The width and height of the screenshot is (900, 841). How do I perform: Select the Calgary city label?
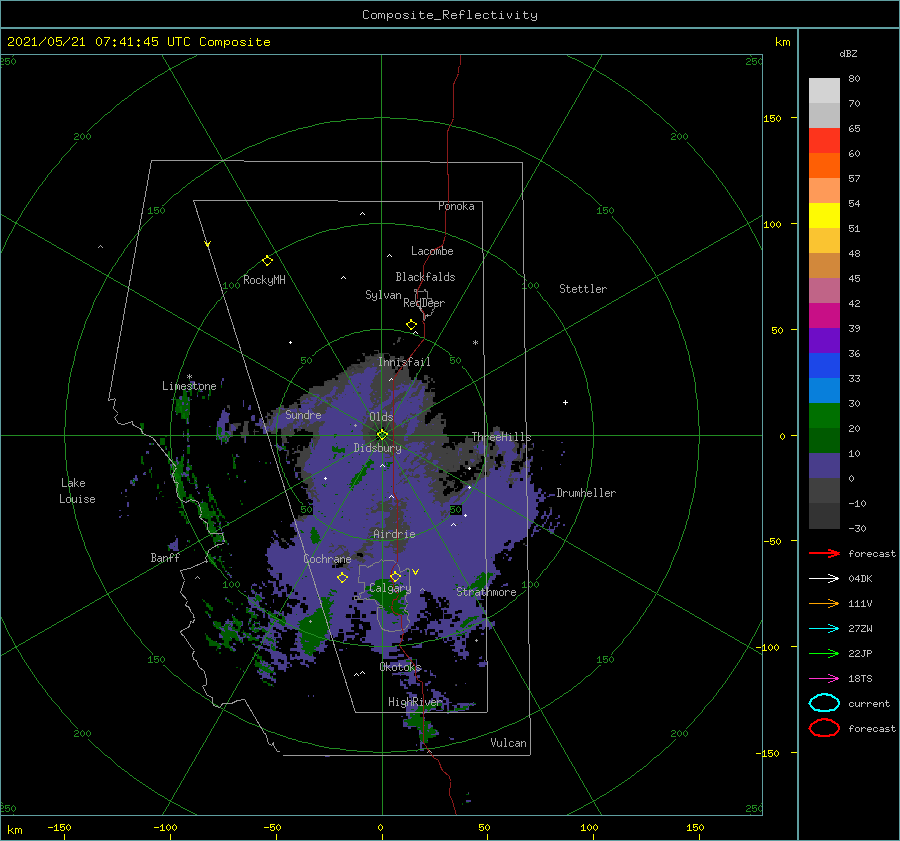[x=390, y=588]
